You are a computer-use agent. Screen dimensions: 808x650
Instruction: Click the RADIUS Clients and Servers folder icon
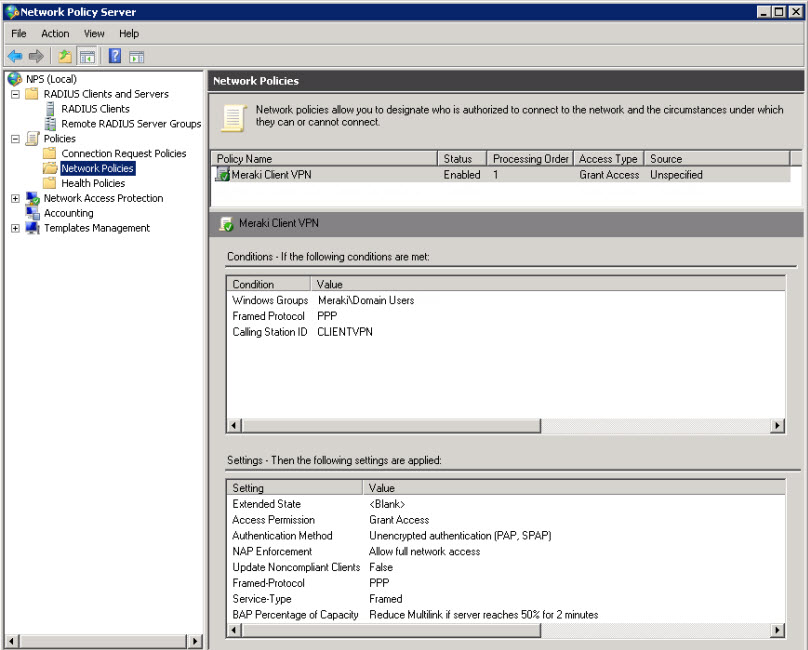(x=32, y=93)
